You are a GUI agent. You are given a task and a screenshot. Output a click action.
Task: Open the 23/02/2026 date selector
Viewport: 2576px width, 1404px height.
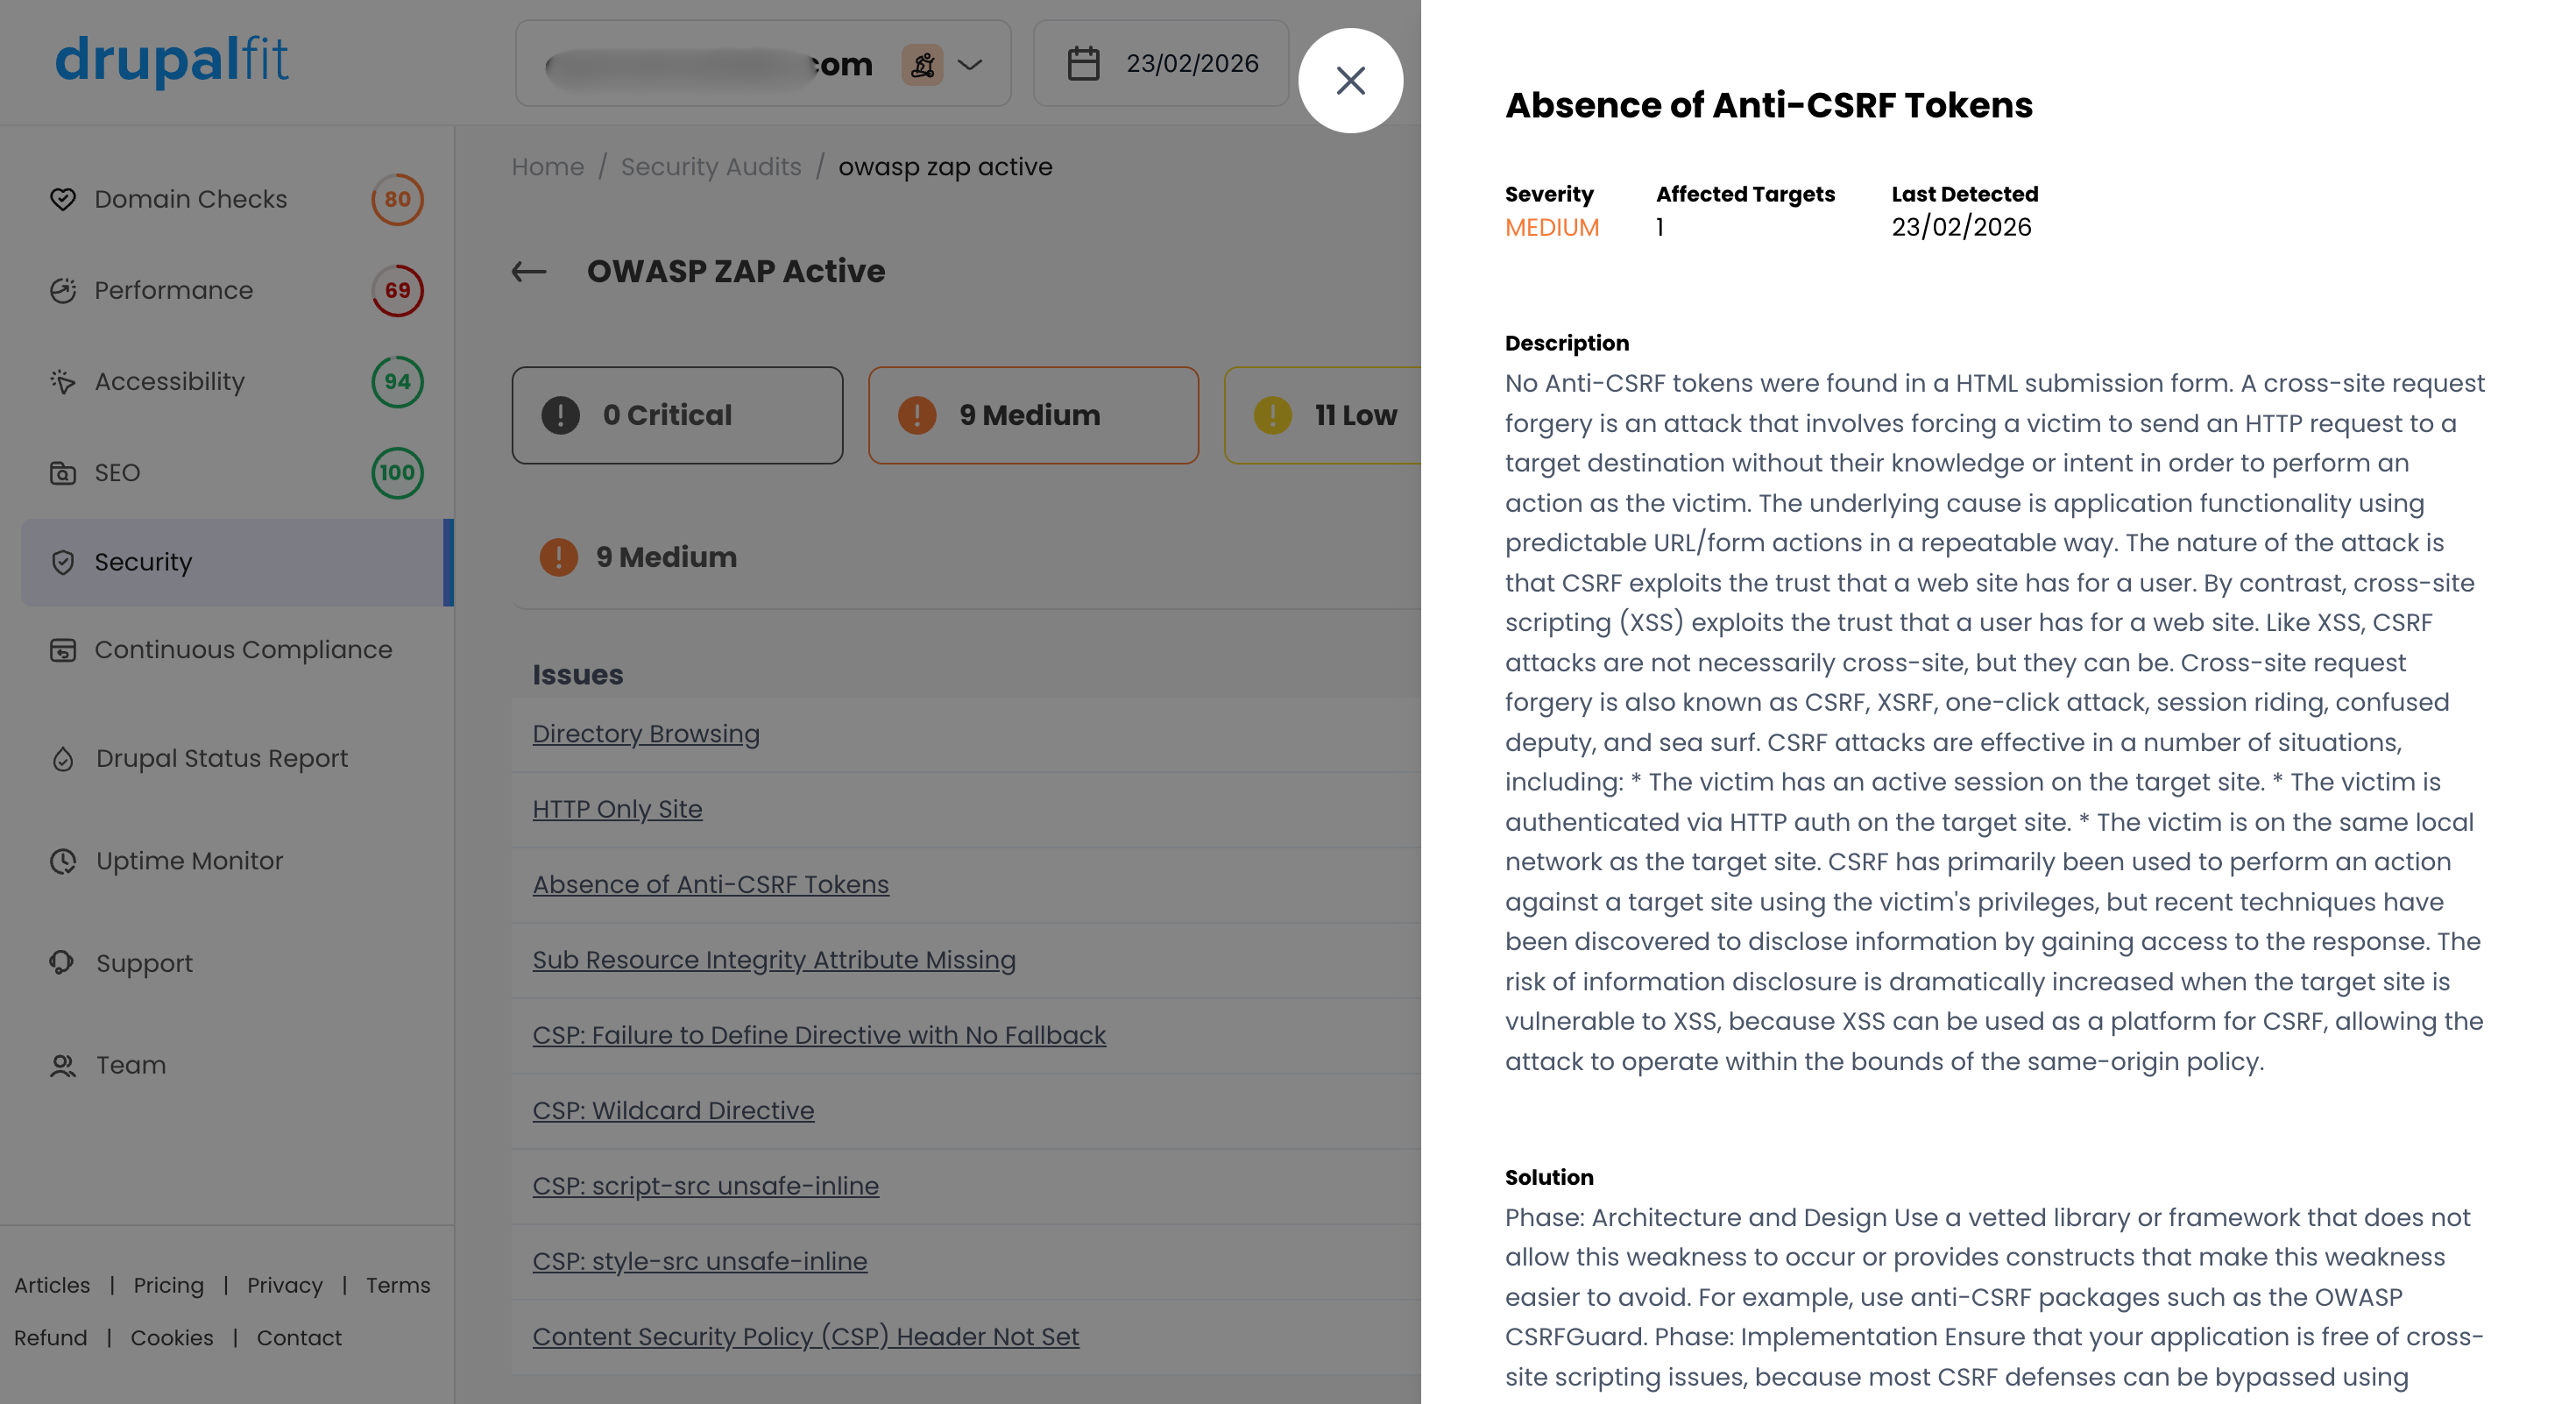1160,63
